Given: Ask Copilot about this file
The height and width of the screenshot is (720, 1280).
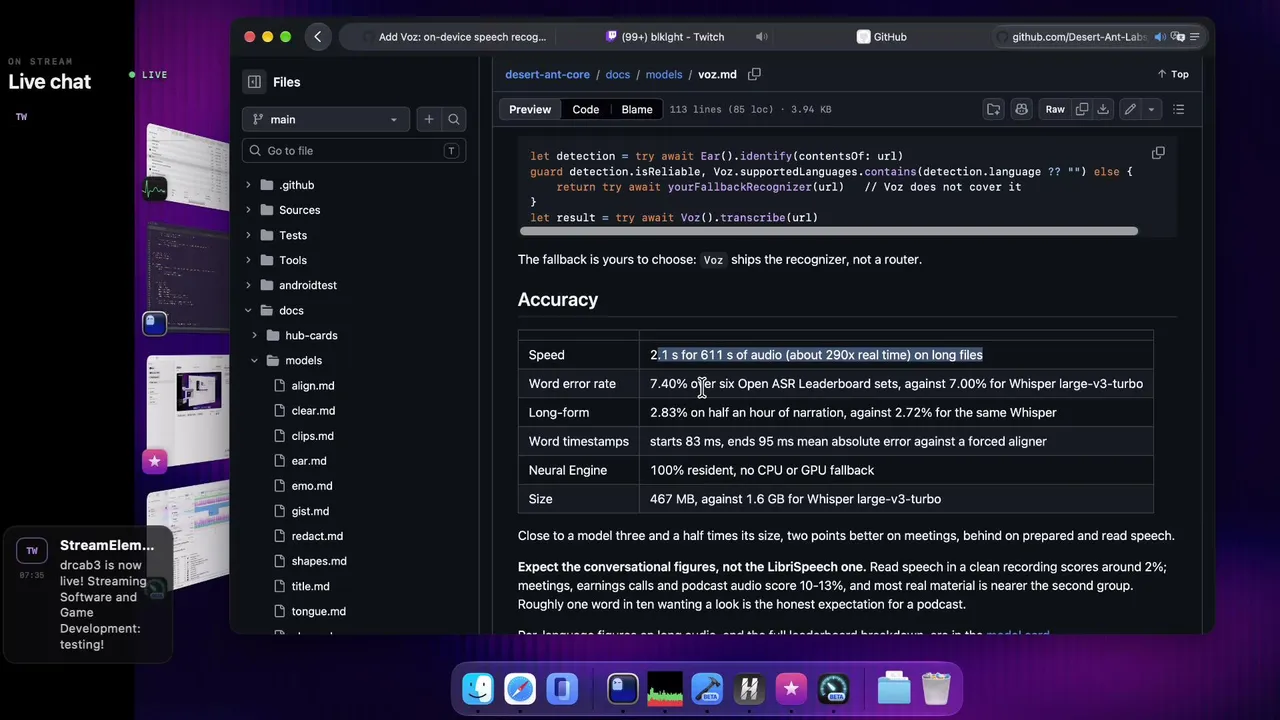Looking at the screenshot, I should (x=1021, y=109).
